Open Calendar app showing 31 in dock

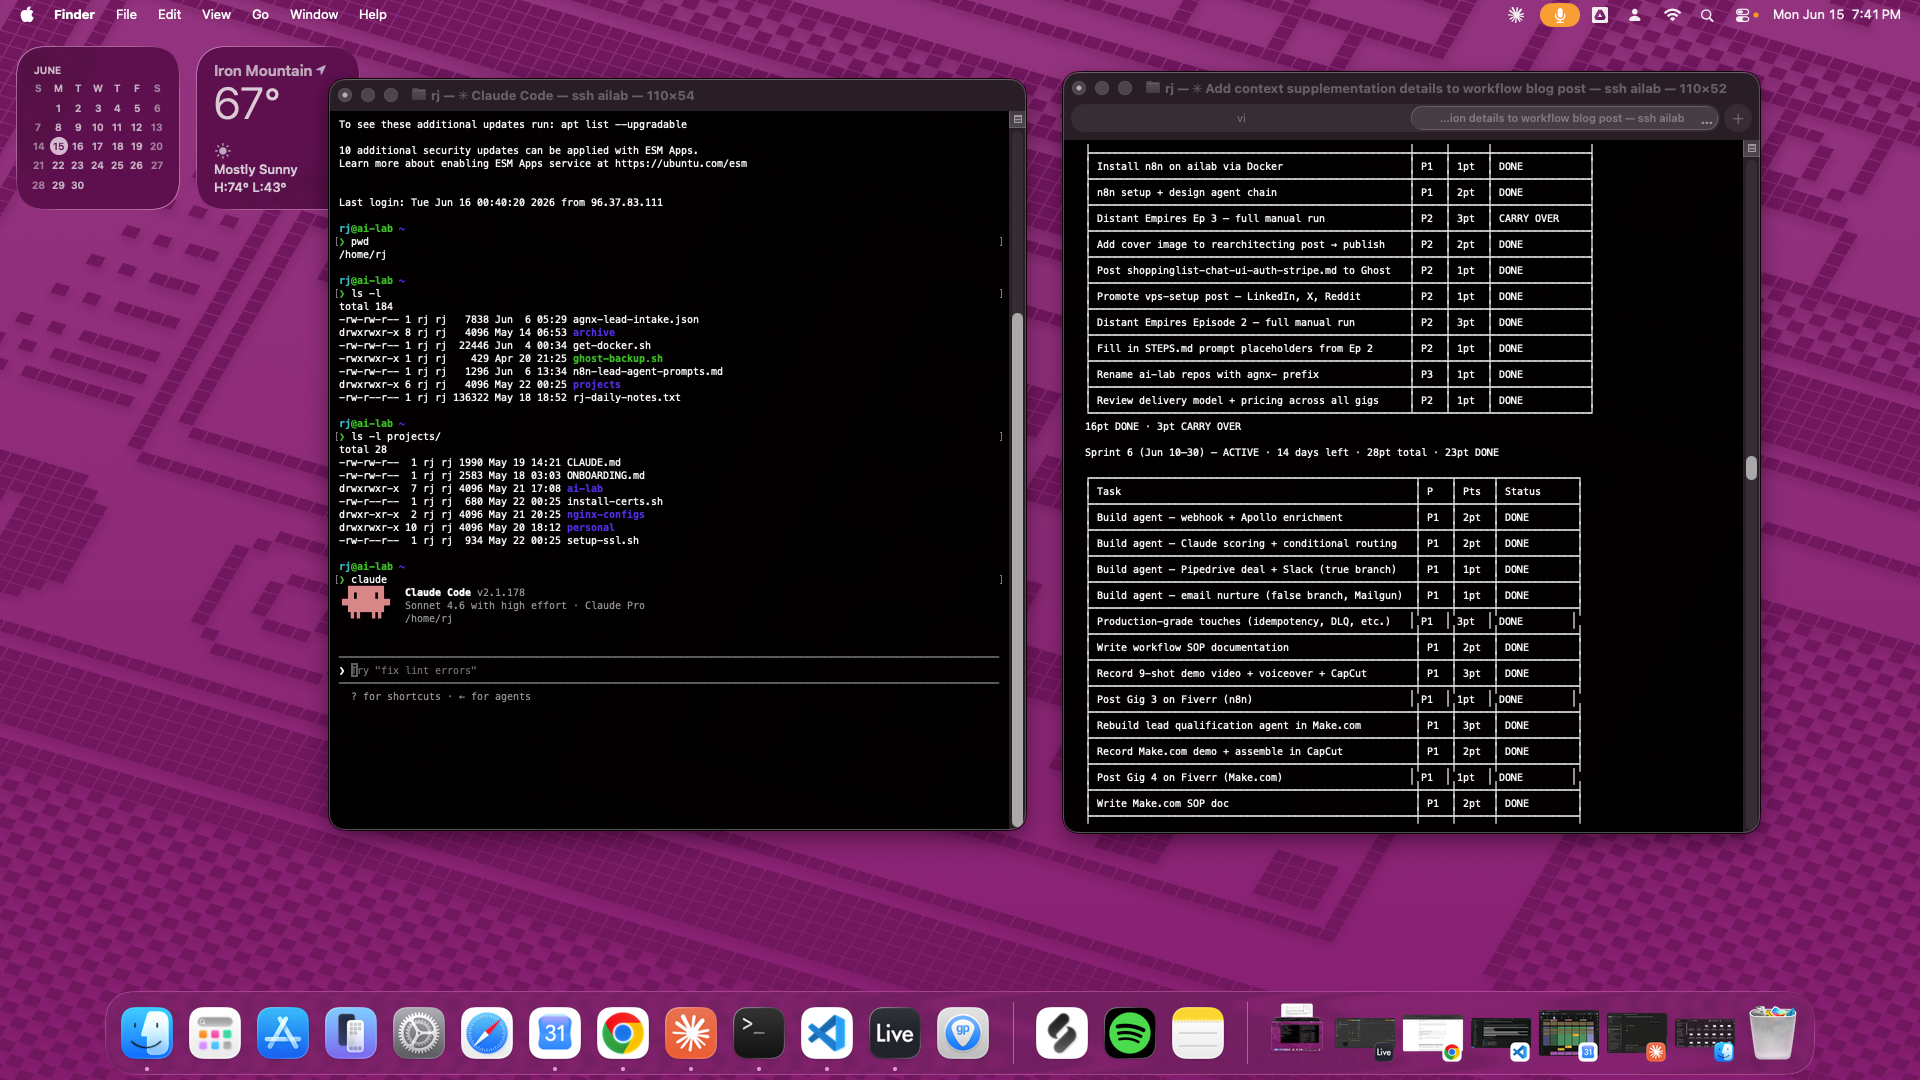point(555,1033)
